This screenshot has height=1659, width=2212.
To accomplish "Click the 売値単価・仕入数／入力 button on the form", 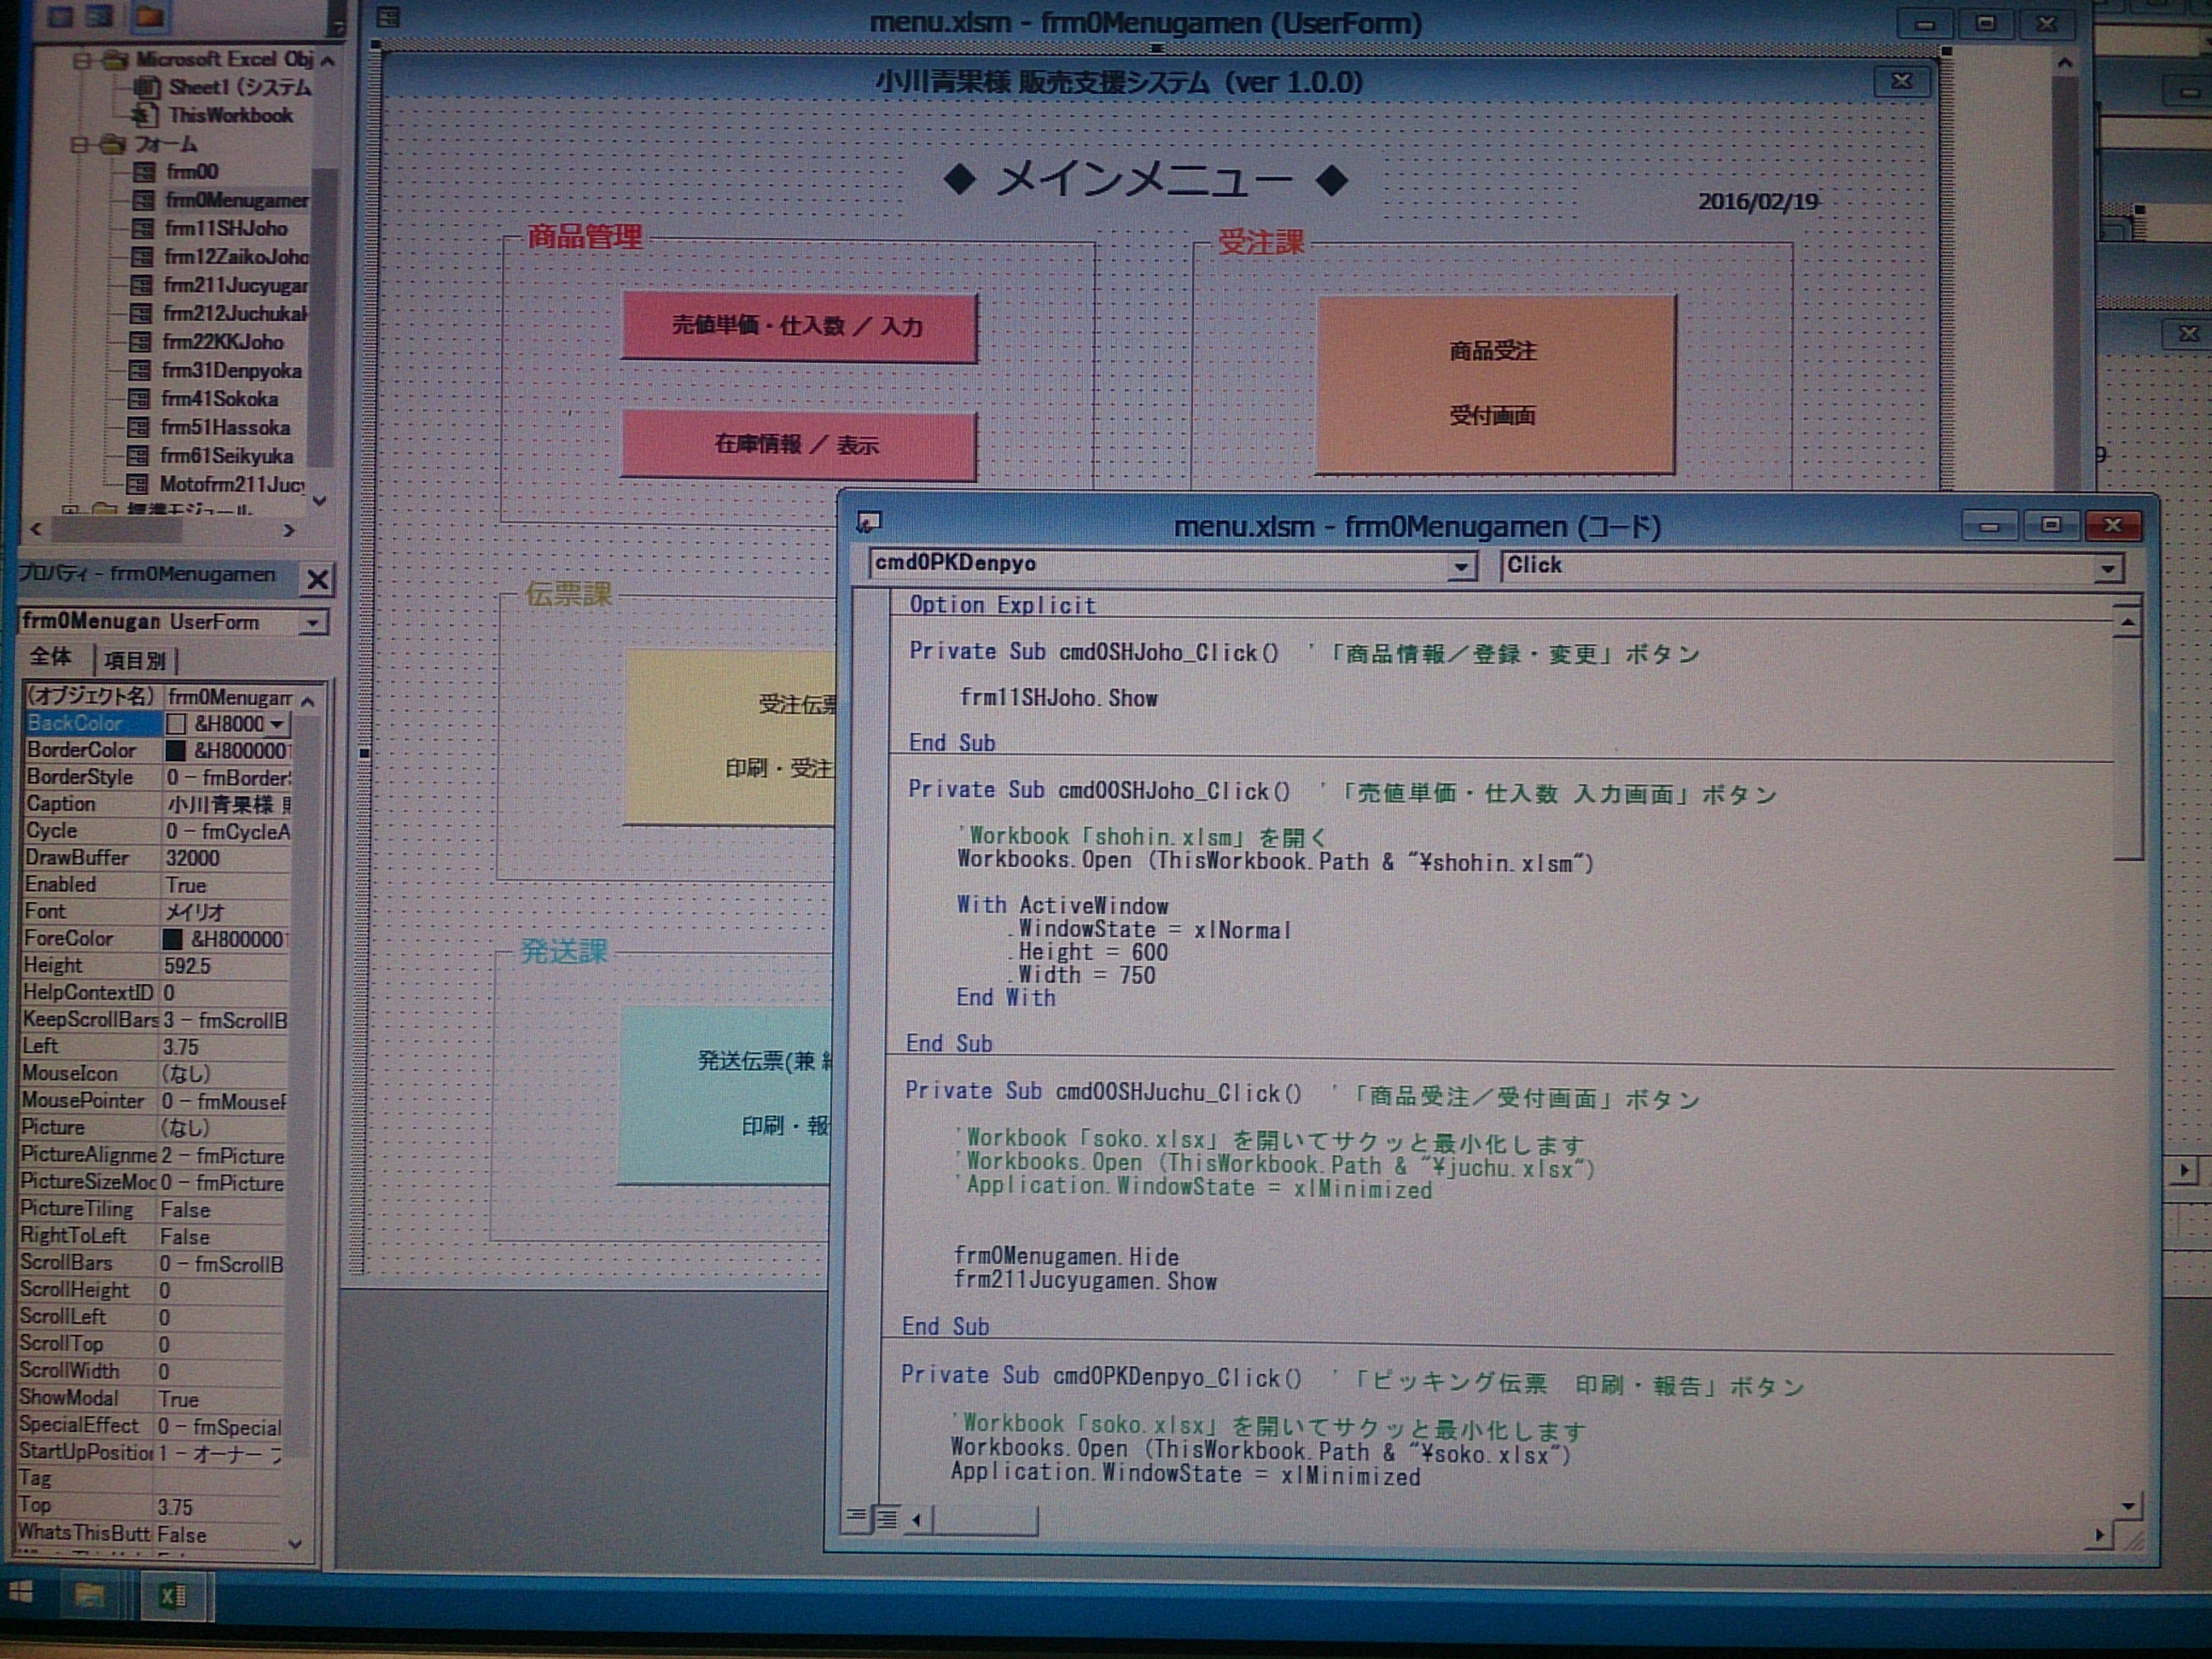I will (x=798, y=327).
